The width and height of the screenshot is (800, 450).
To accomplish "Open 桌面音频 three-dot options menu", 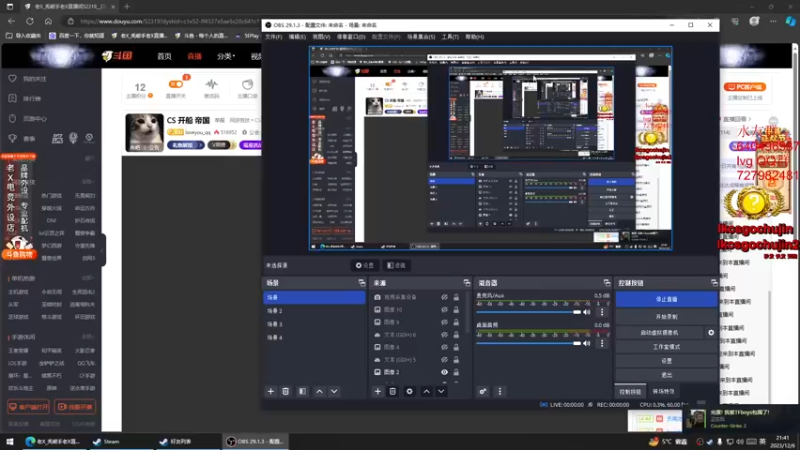I will (602, 343).
